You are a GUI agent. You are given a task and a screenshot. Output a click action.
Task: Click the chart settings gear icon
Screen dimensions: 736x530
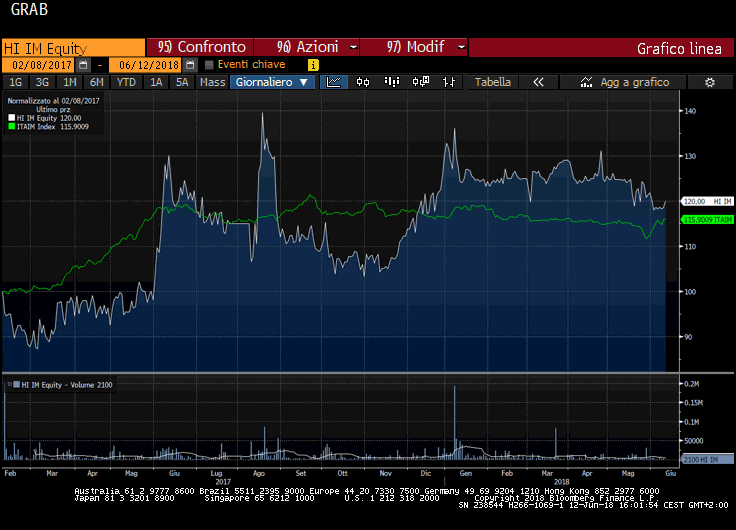pyautogui.click(x=709, y=82)
